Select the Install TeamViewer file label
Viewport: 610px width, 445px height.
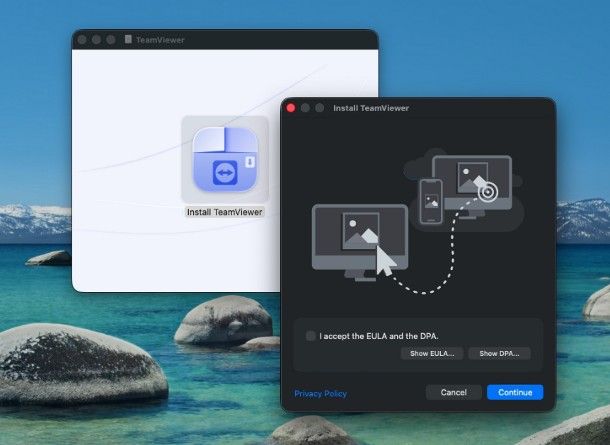click(224, 212)
